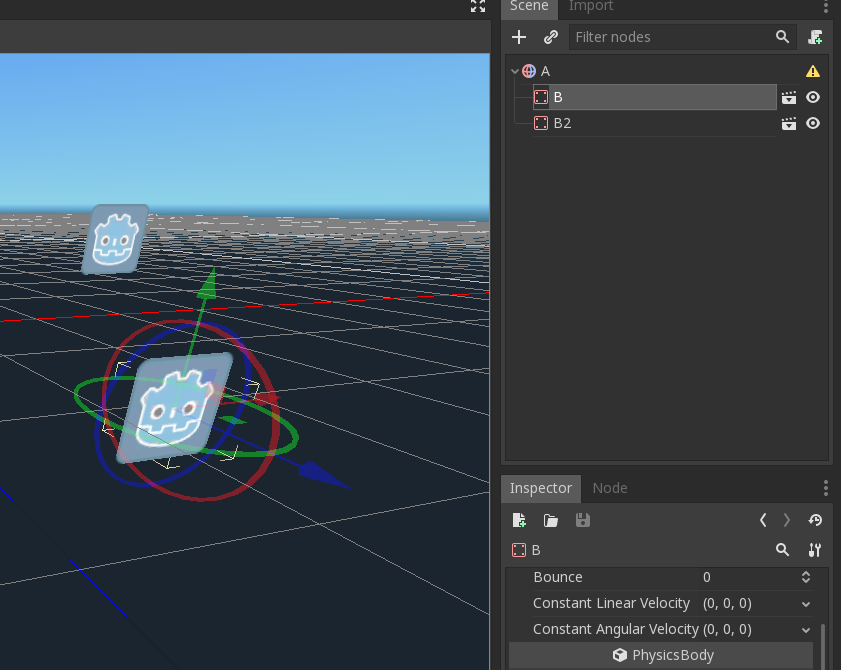Image resolution: width=841 pixels, height=670 pixels.
Task: Hide node B with its eye toggle
Action: coord(813,97)
